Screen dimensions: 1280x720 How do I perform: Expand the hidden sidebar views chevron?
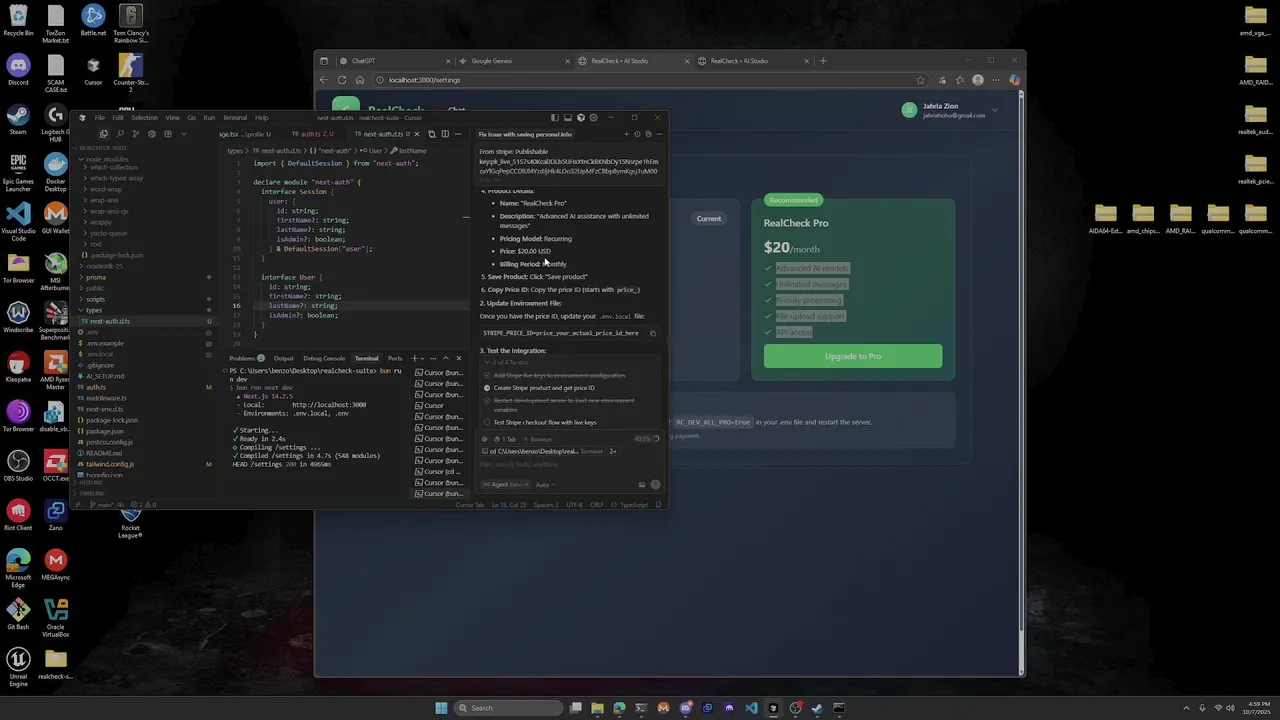pyautogui.click(x=184, y=134)
